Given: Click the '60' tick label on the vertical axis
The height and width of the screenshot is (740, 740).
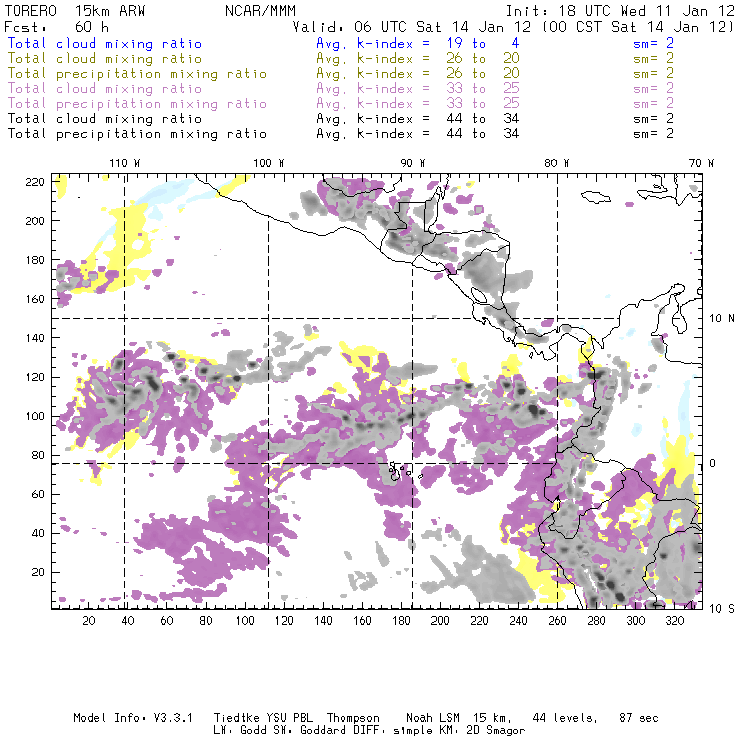Looking at the screenshot, I should [38, 494].
